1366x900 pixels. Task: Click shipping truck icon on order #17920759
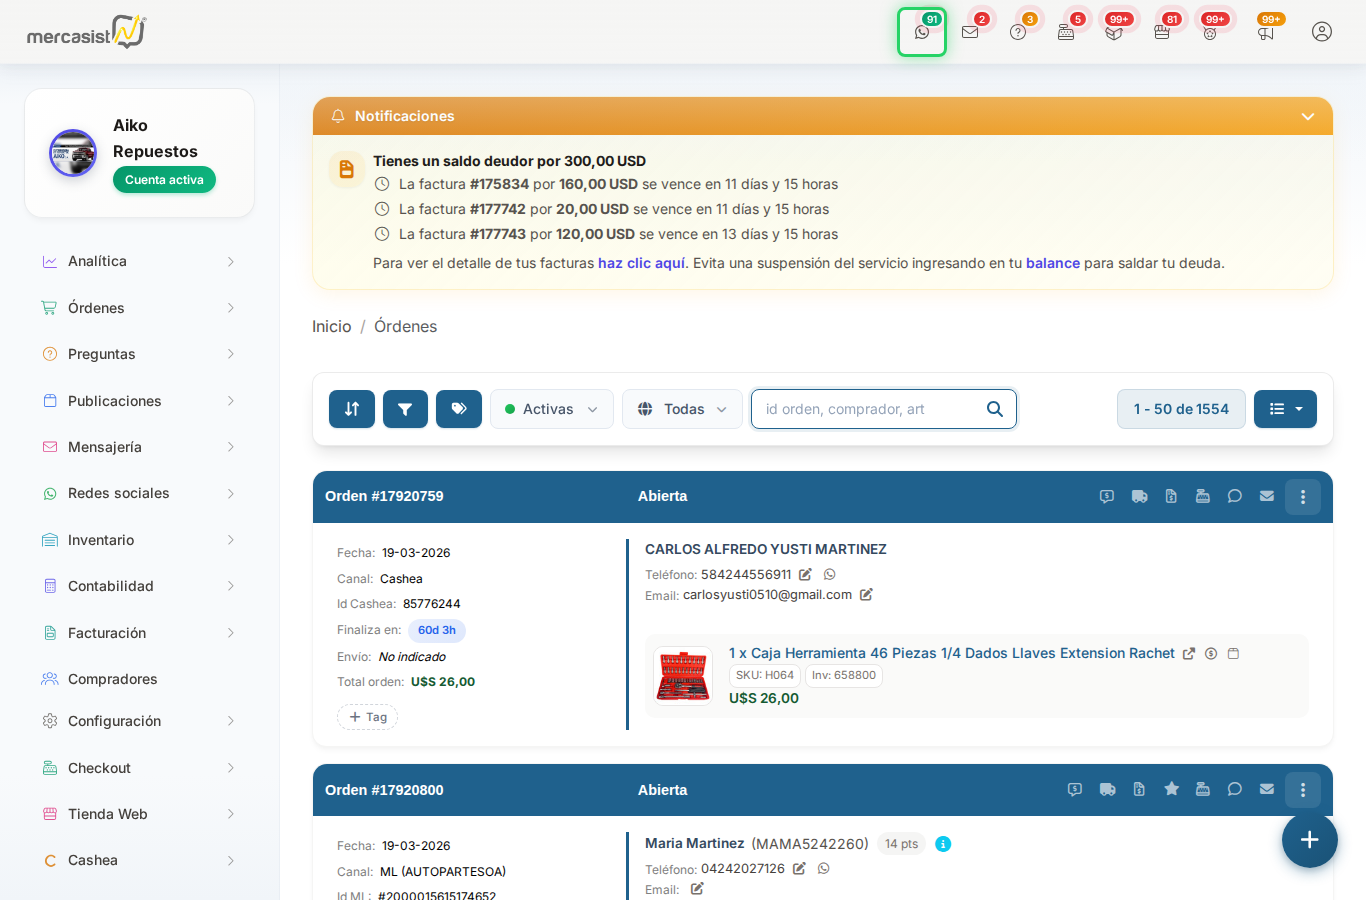(1139, 496)
